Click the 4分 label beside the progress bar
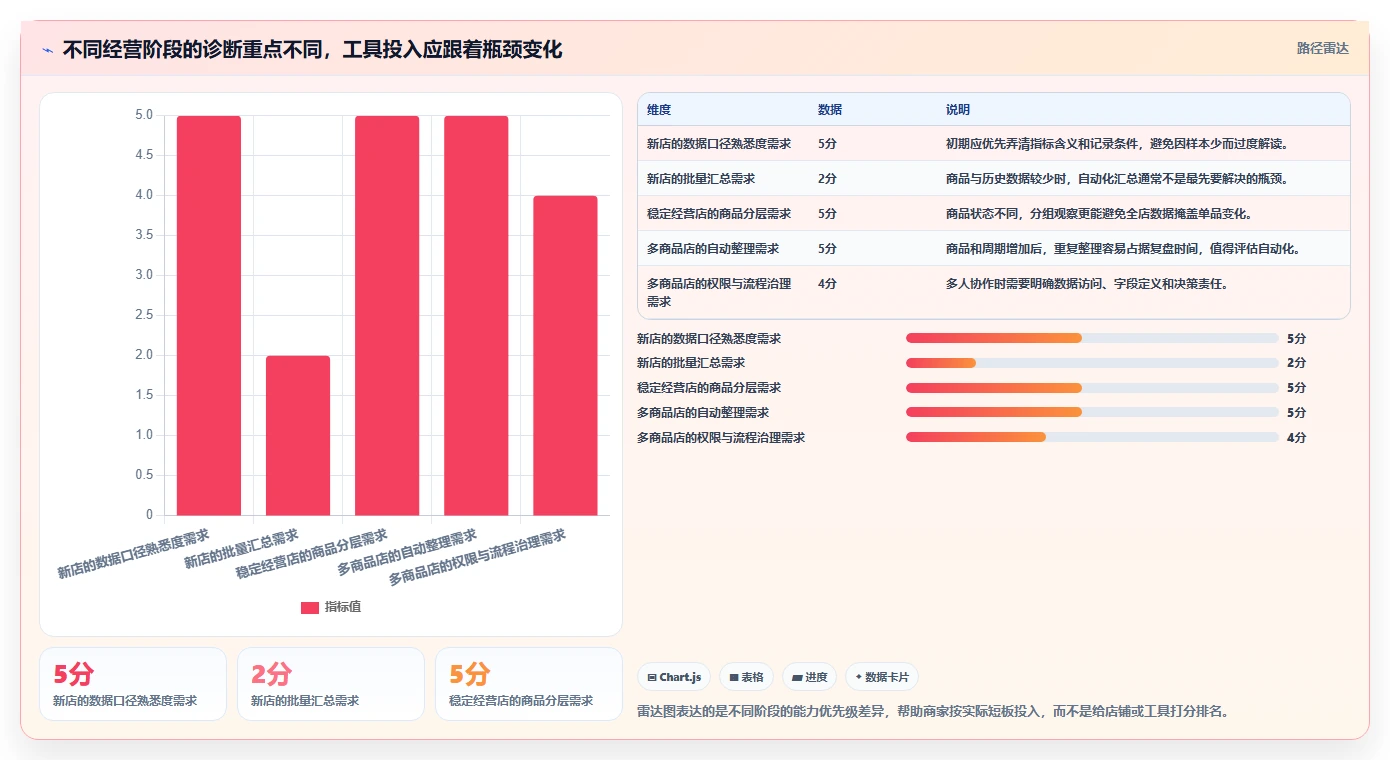Image resolution: width=1390 pixels, height=760 pixels. (x=1296, y=438)
